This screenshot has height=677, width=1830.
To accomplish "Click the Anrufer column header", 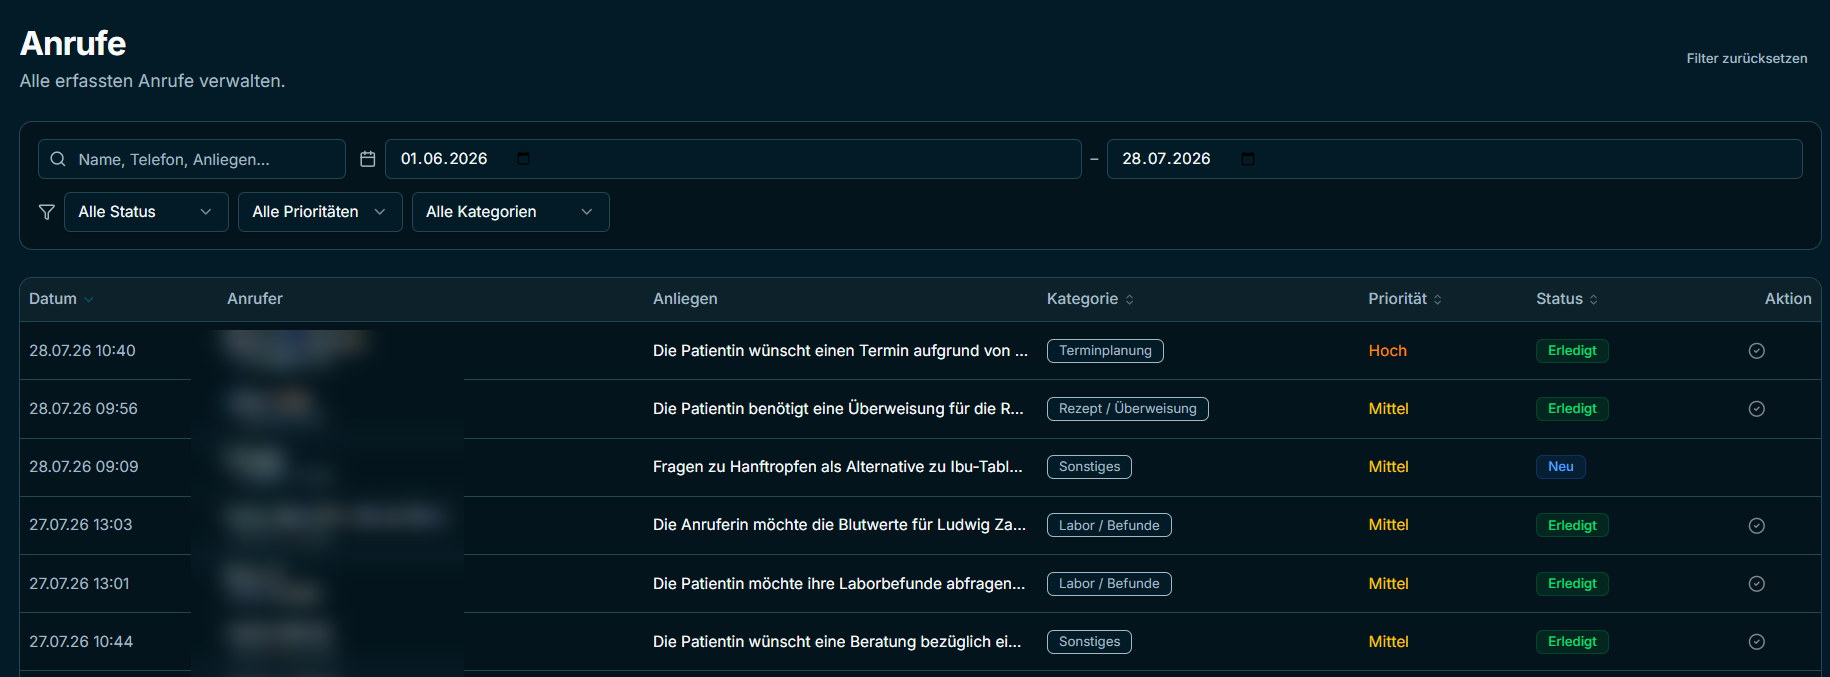I will pyautogui.click(x=255, y=299).
